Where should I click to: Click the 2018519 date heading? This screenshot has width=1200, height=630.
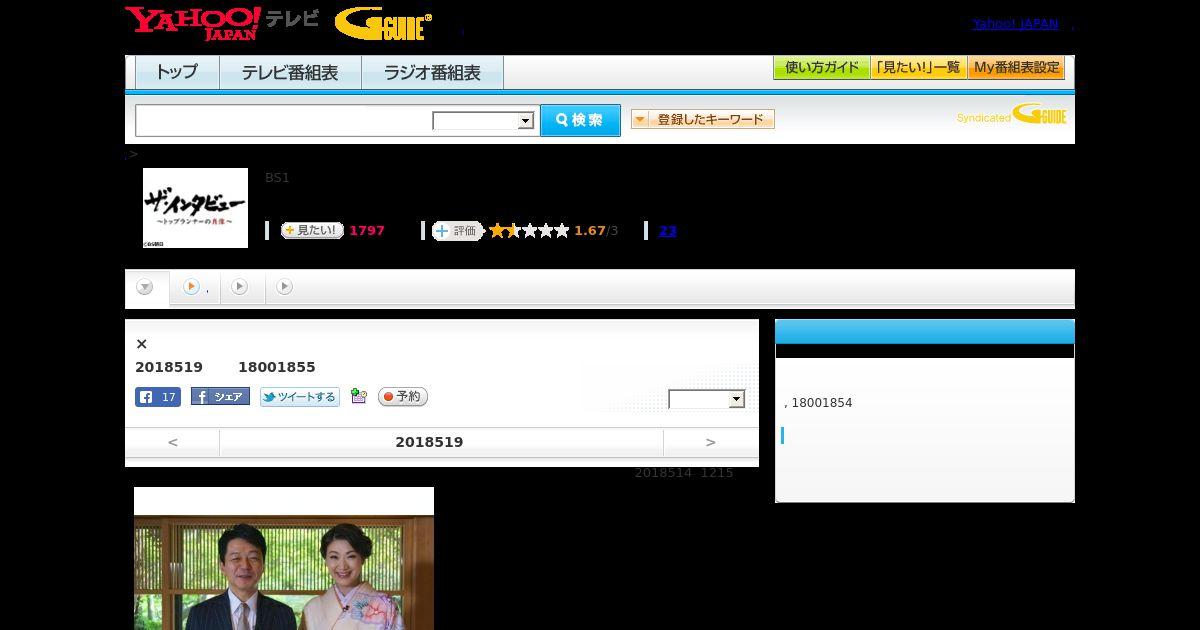click(429, 442)
